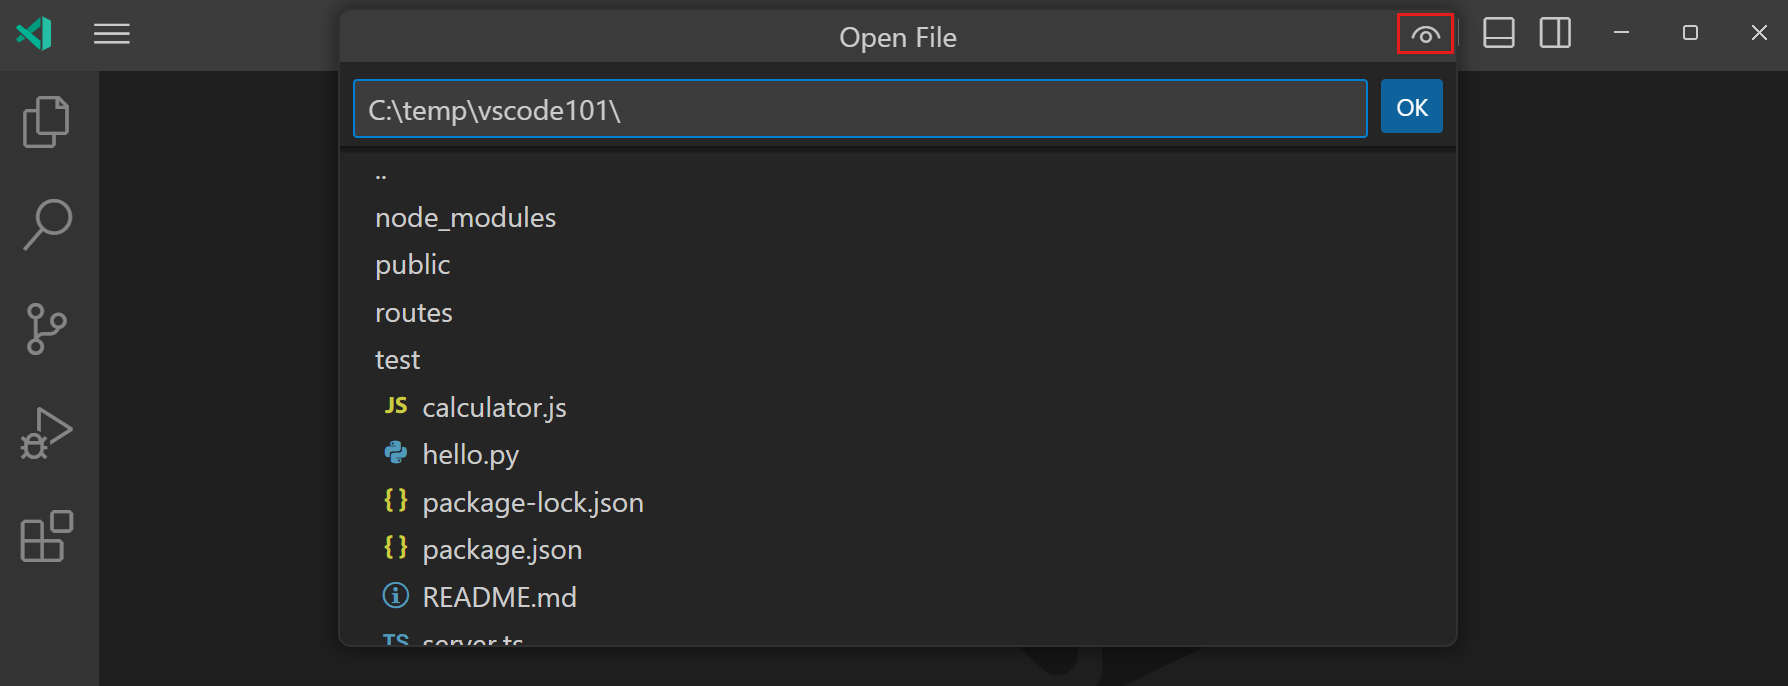The height and width of the screenshot is (686, 1788).
Task: Open the test folder
Action: [x=397, y=359]
